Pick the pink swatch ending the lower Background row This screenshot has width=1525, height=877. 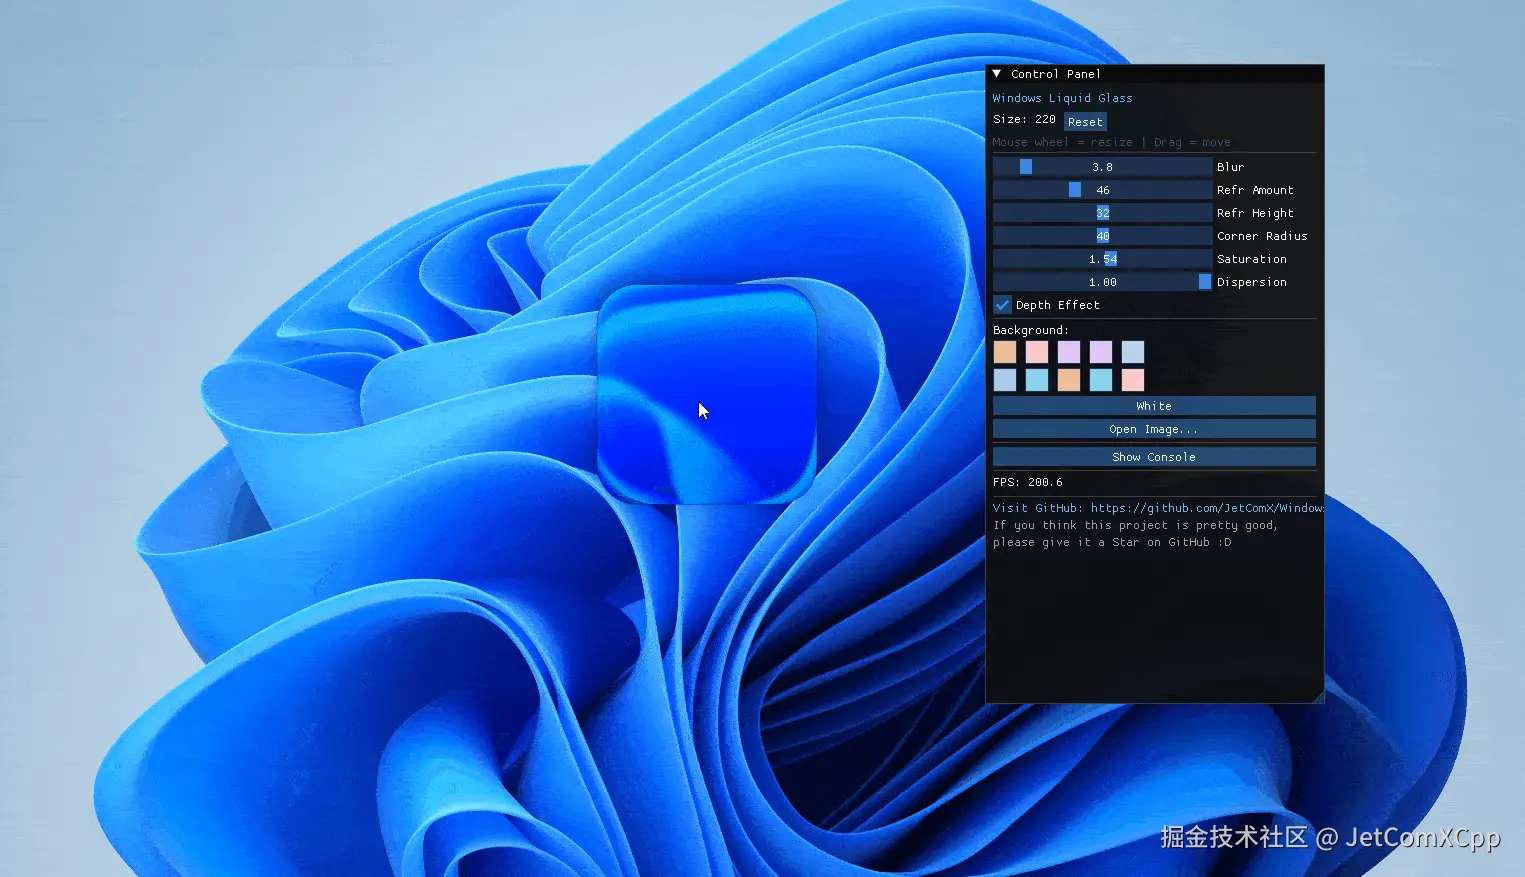pos(1133,380)
